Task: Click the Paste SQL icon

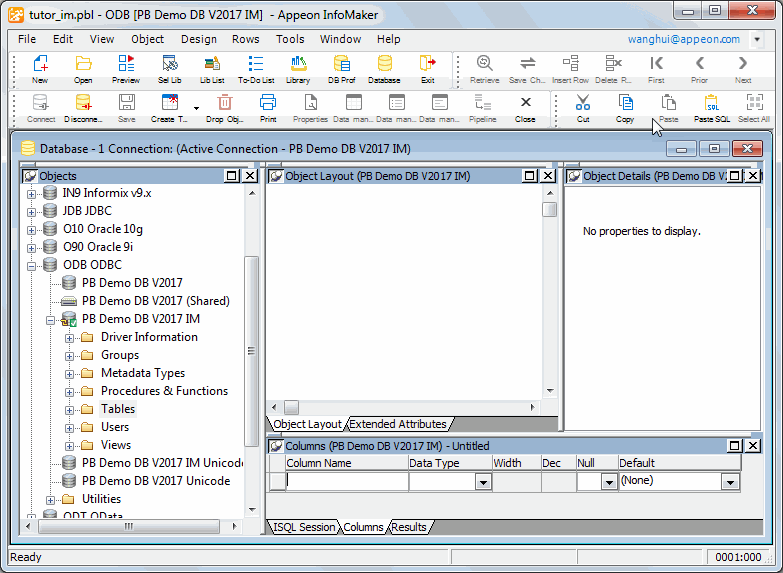Action: [x=711, y=107]
